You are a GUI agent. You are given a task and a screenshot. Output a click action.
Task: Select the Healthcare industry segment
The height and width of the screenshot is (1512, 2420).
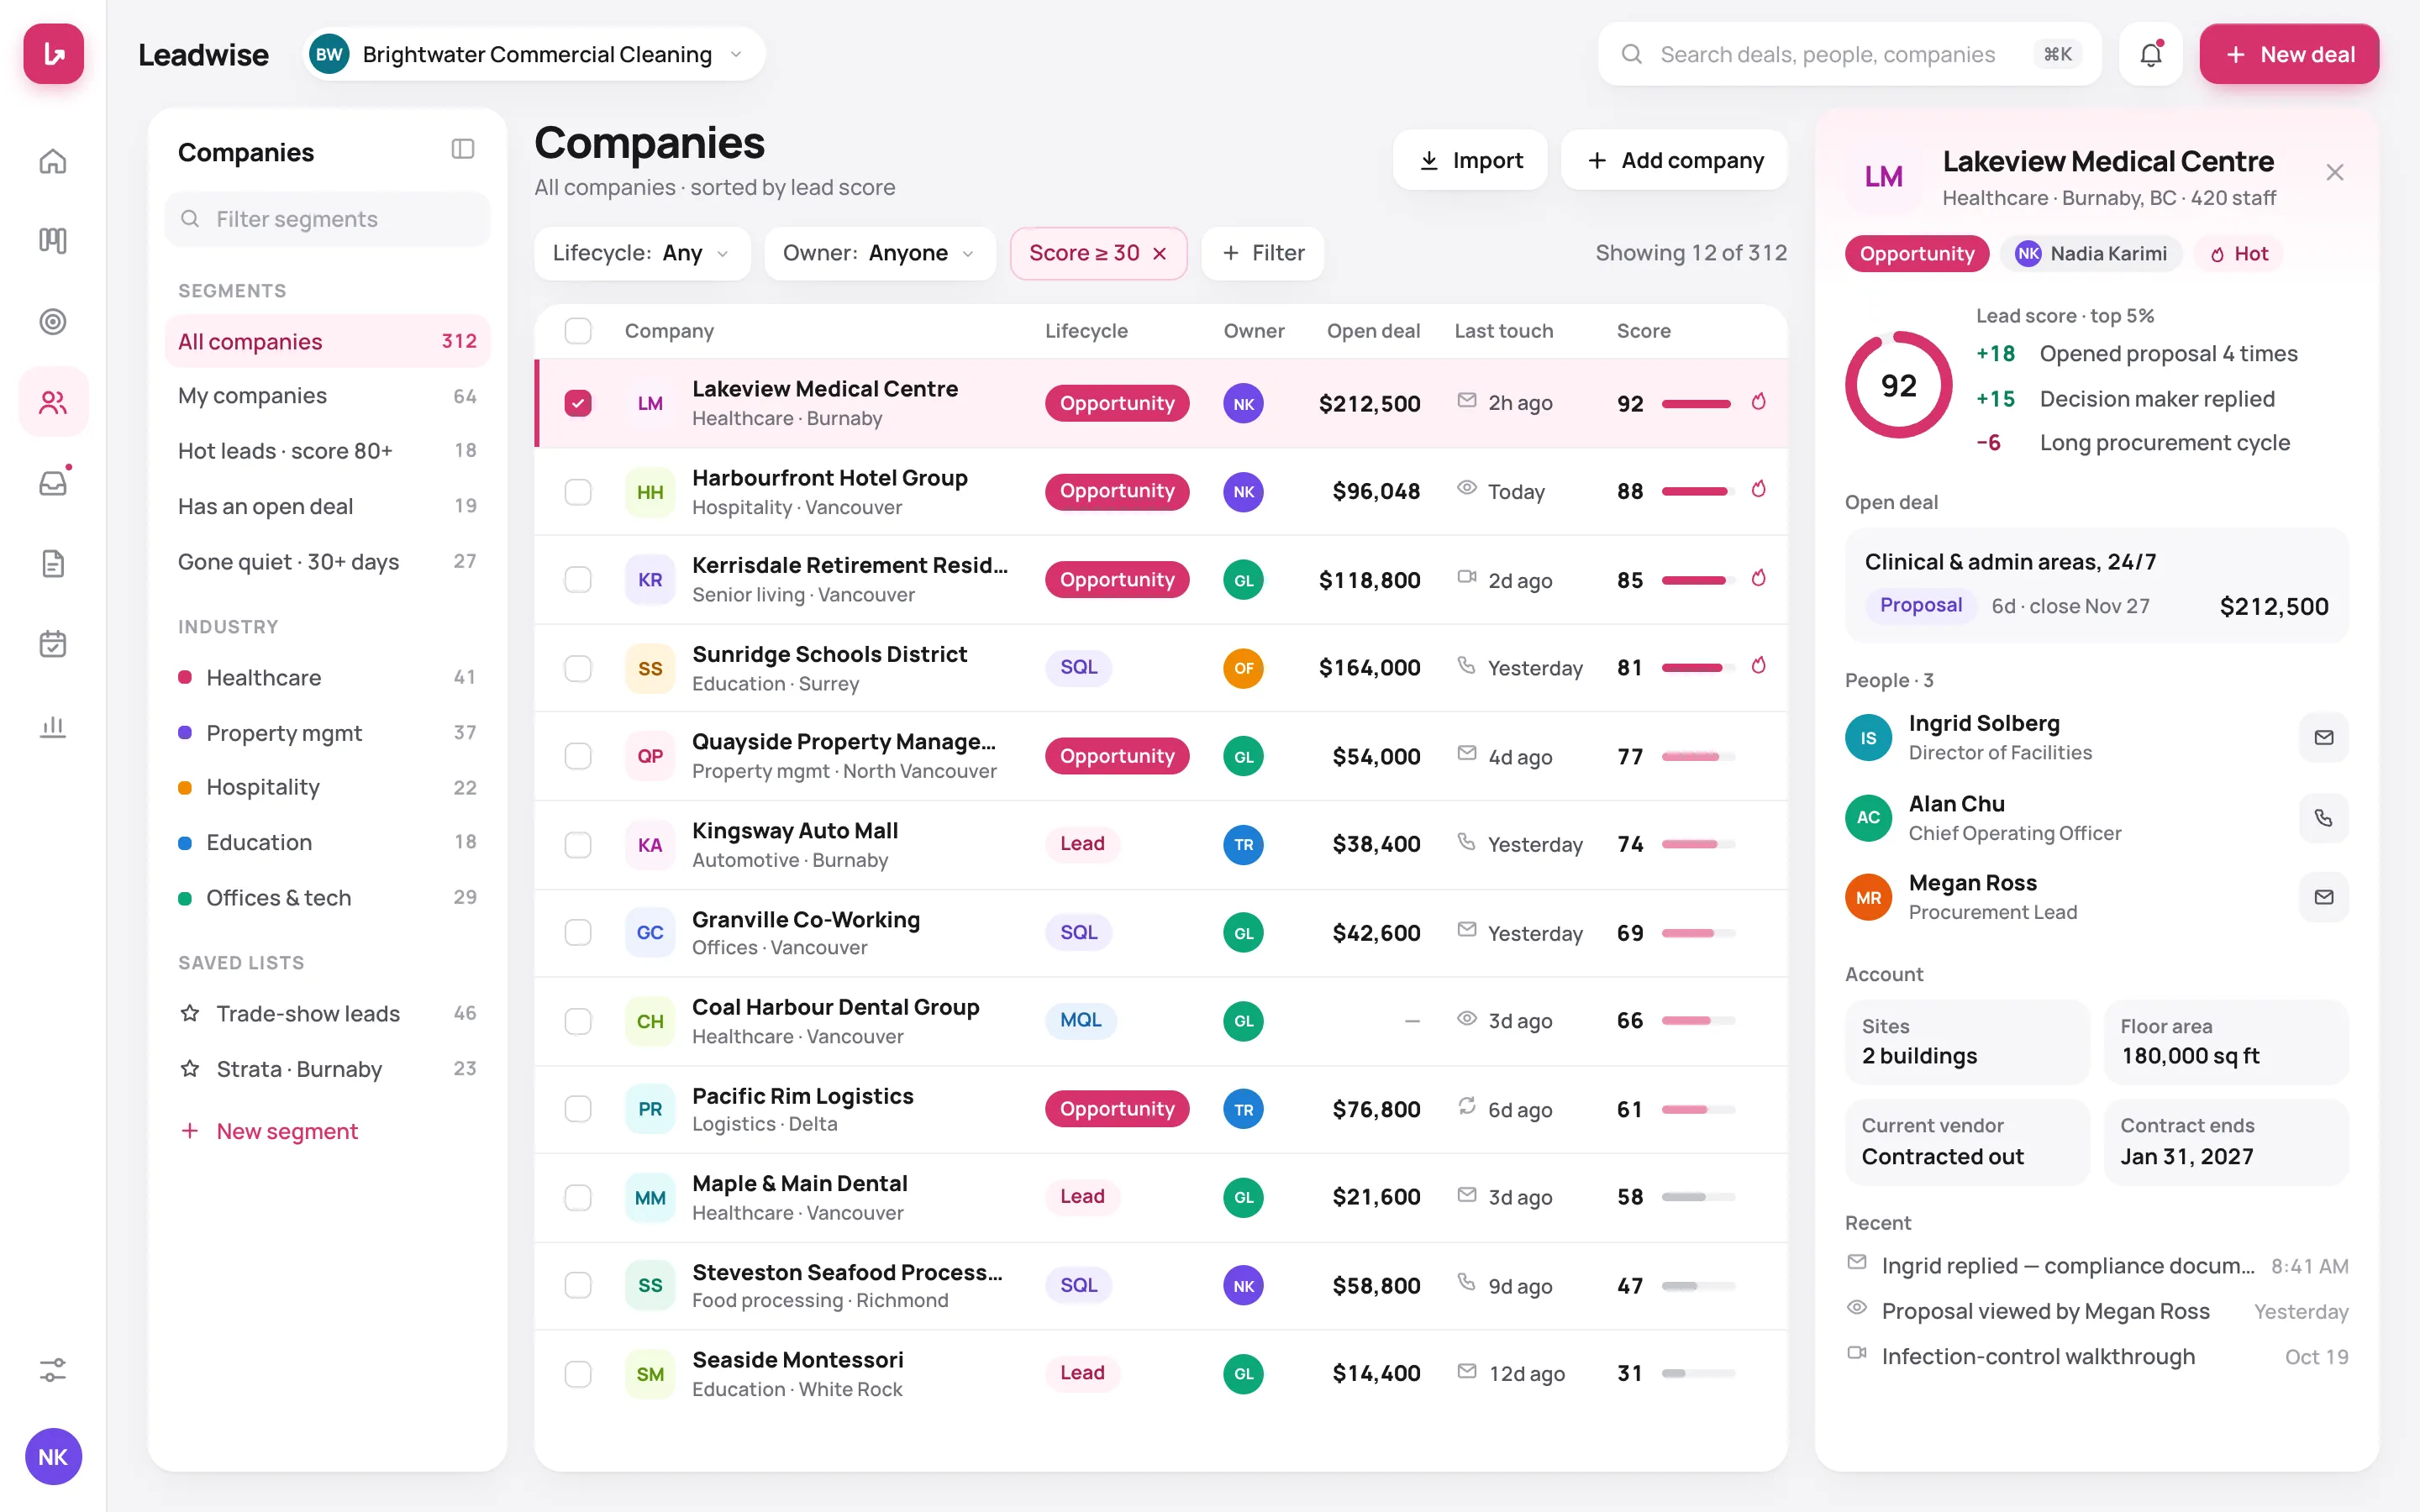pyautogui.click(x=327, y=678)
